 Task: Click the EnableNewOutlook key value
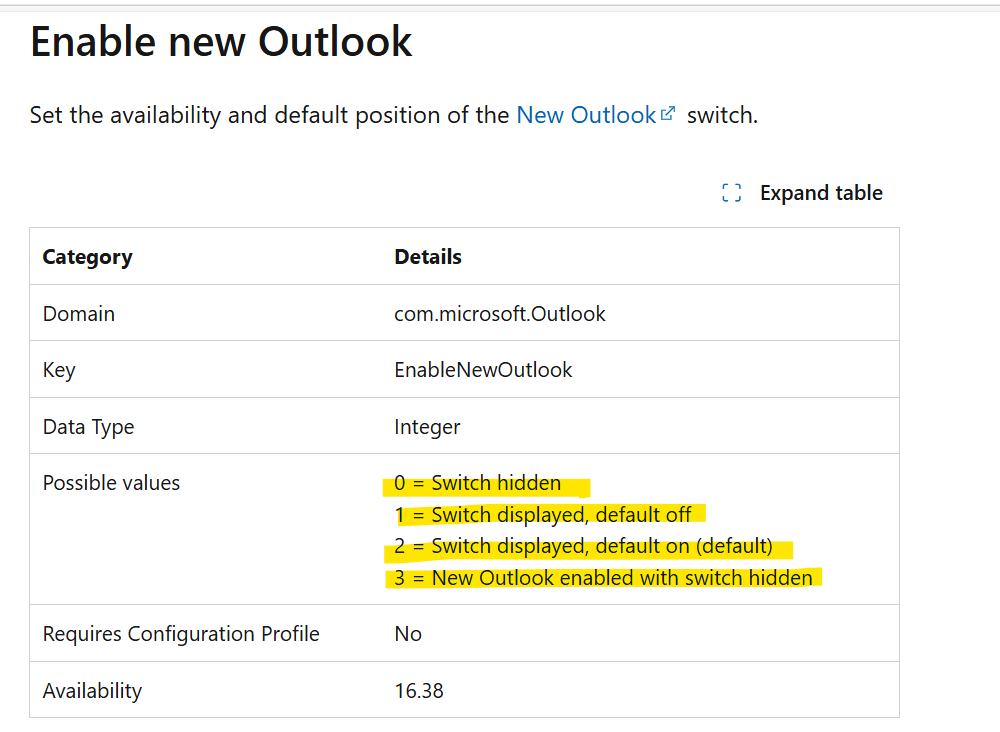(482, 369)
